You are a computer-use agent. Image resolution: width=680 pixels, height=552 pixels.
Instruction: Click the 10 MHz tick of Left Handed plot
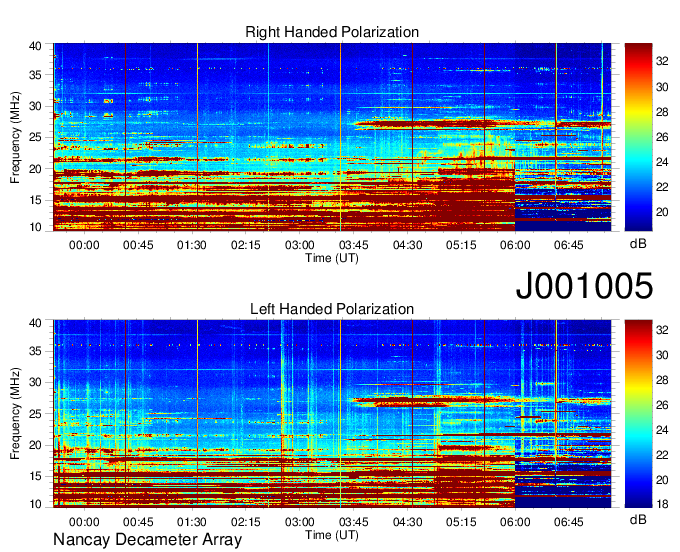(x=35, y=504)
